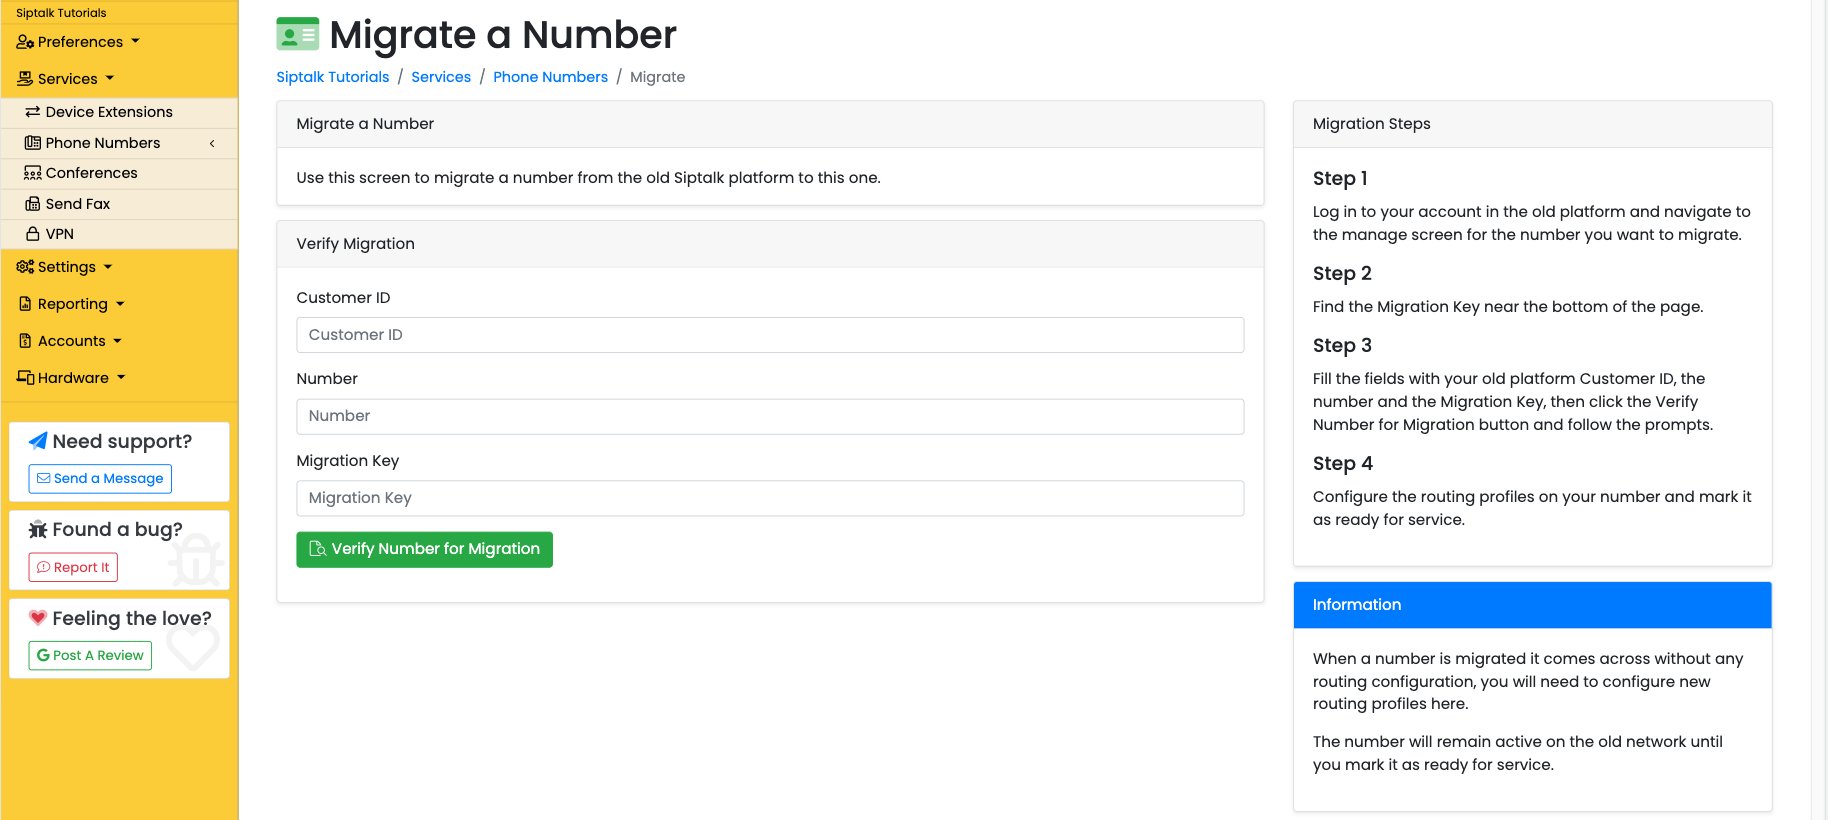The height and width of the screenshot is (820, 1828).
Task: Click the Services icon in sidebar
Action: coord(25,79)
